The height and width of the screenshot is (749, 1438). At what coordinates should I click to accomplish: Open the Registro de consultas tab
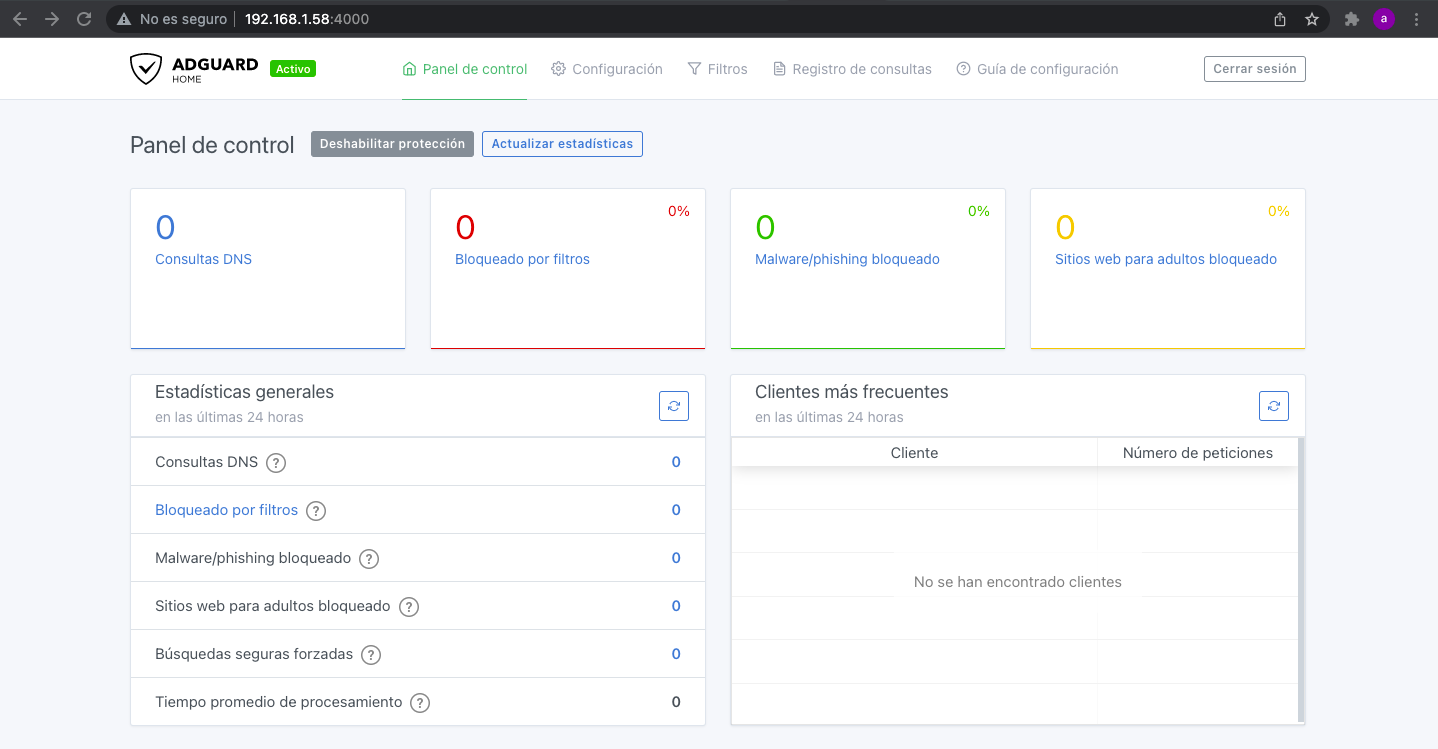tap(852, 69)
